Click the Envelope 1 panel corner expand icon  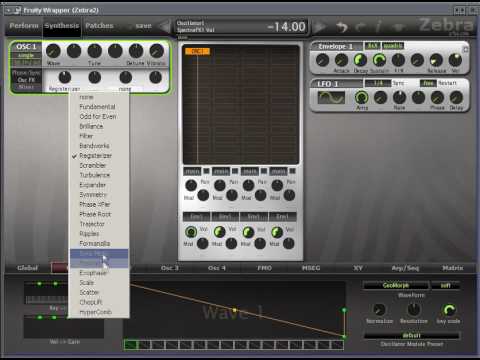[466, 49]
